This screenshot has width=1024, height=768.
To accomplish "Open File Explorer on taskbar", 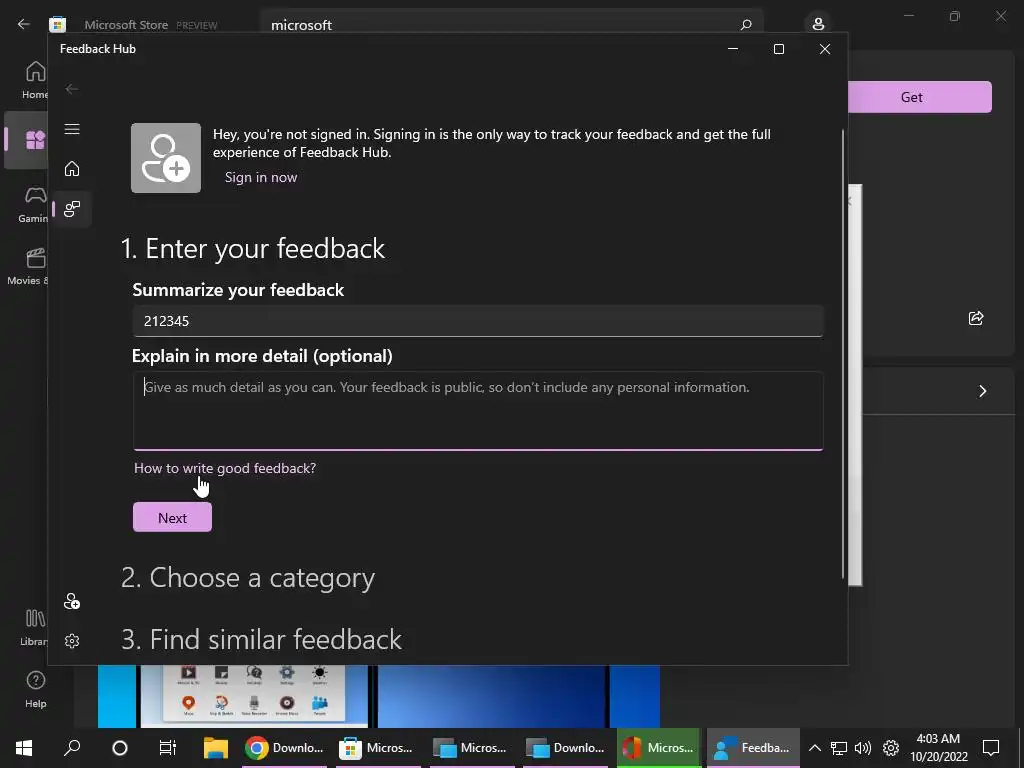I will (216, 748).
